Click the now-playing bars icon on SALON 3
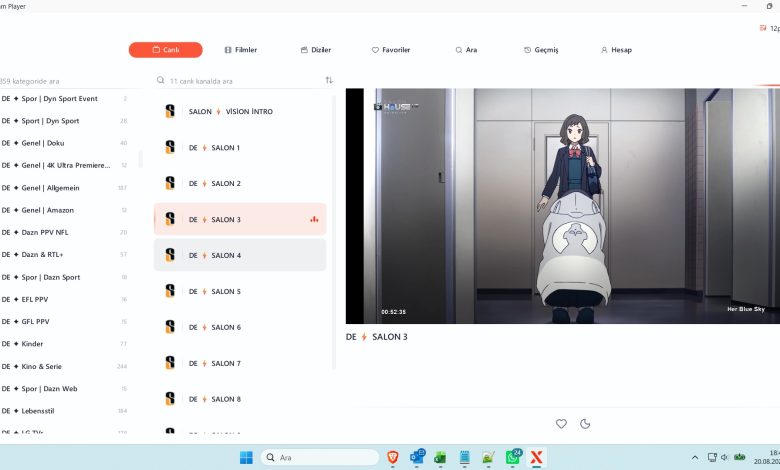The image size is (780, 470). tap(314, 219)
